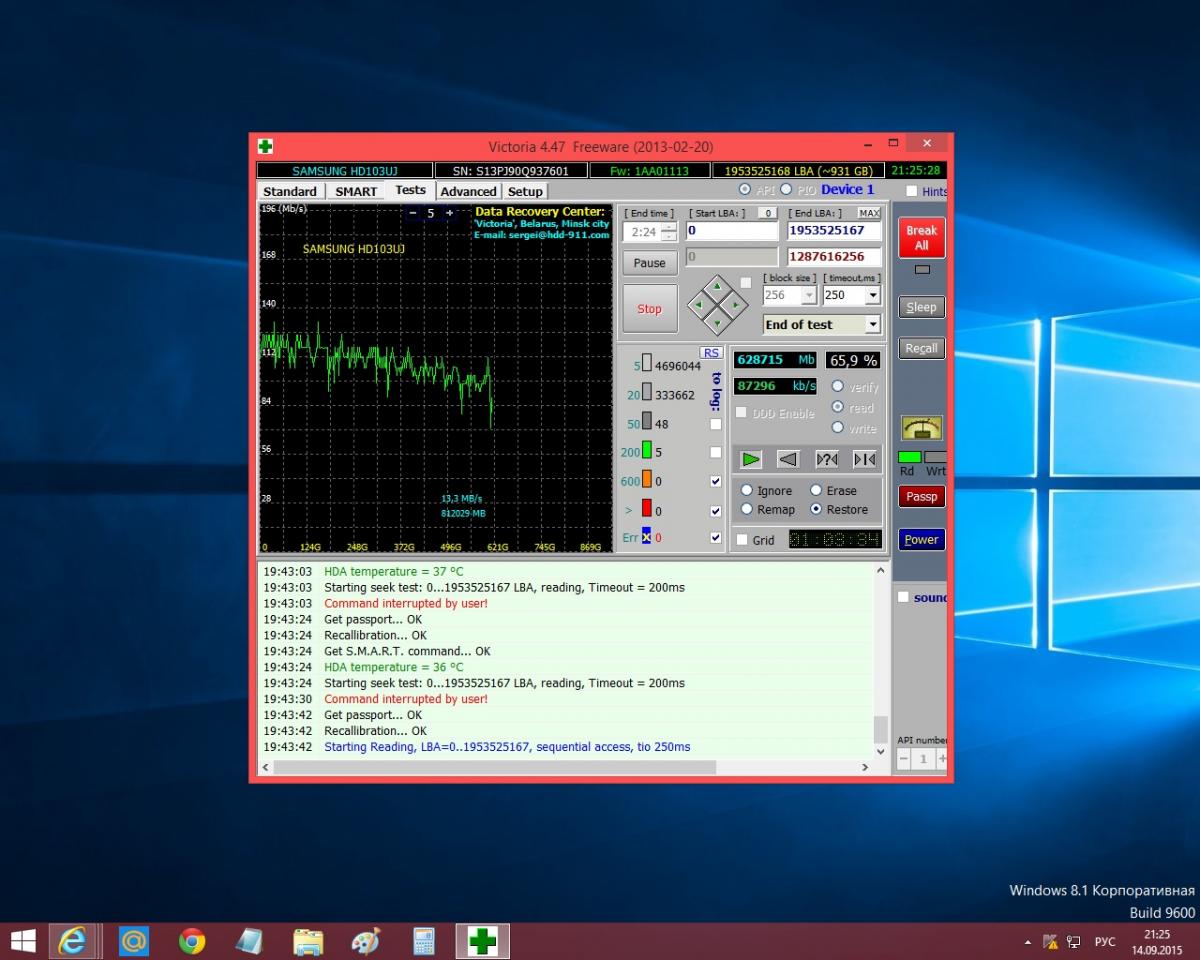Select the reverse scan arrow icon
1200x960 pixels.
[788, 459]
